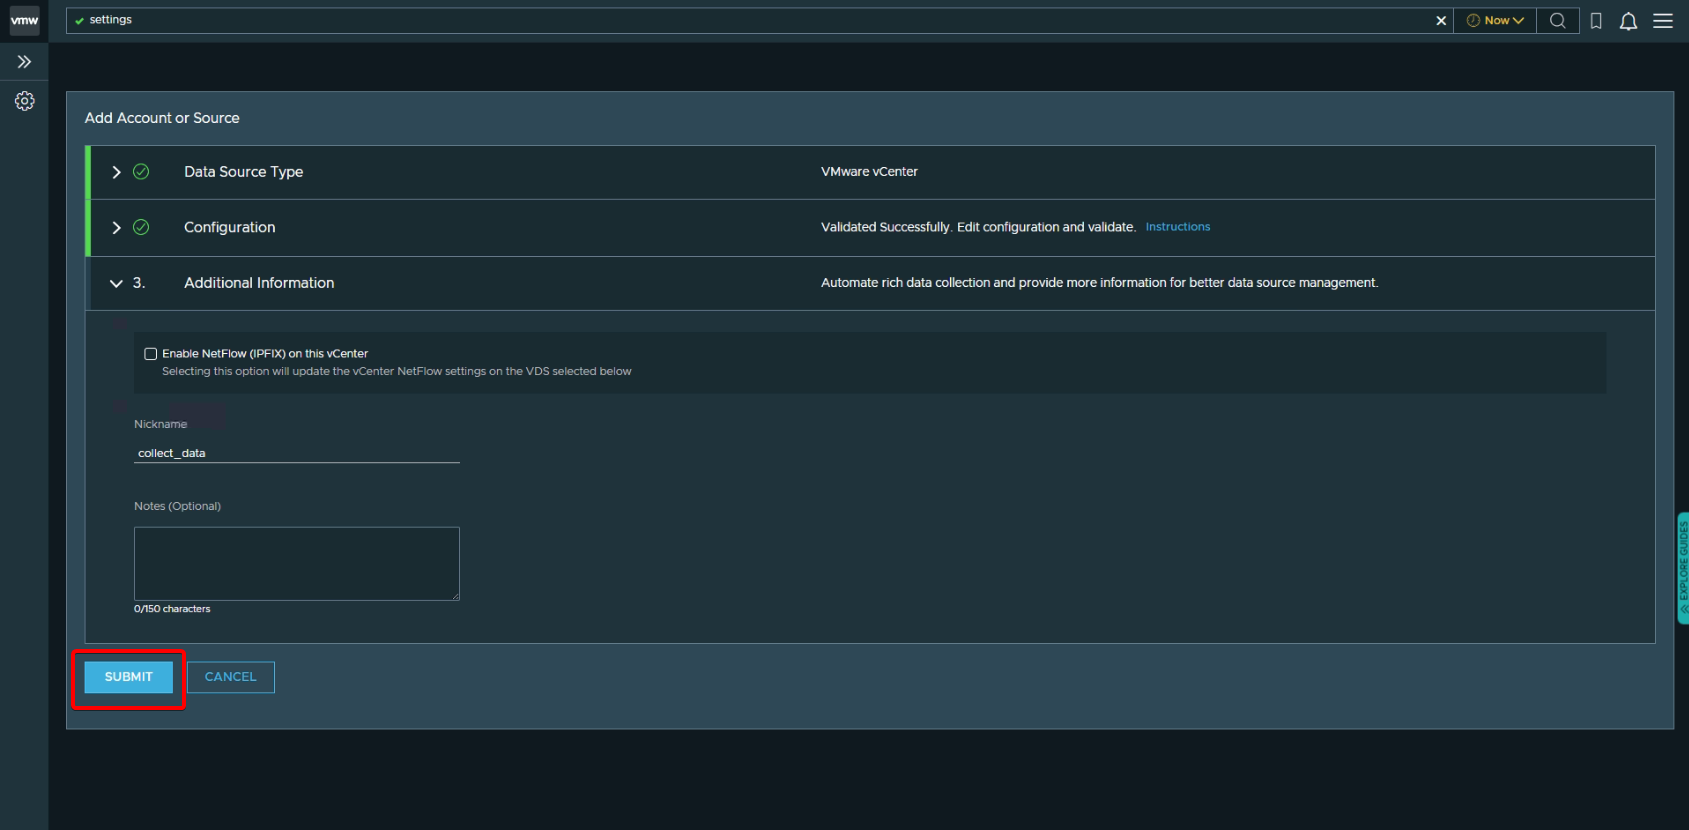This screenshot has width=1689, height=830.
Task: Focus the settings search box
Action: click(x=750, y=20)
